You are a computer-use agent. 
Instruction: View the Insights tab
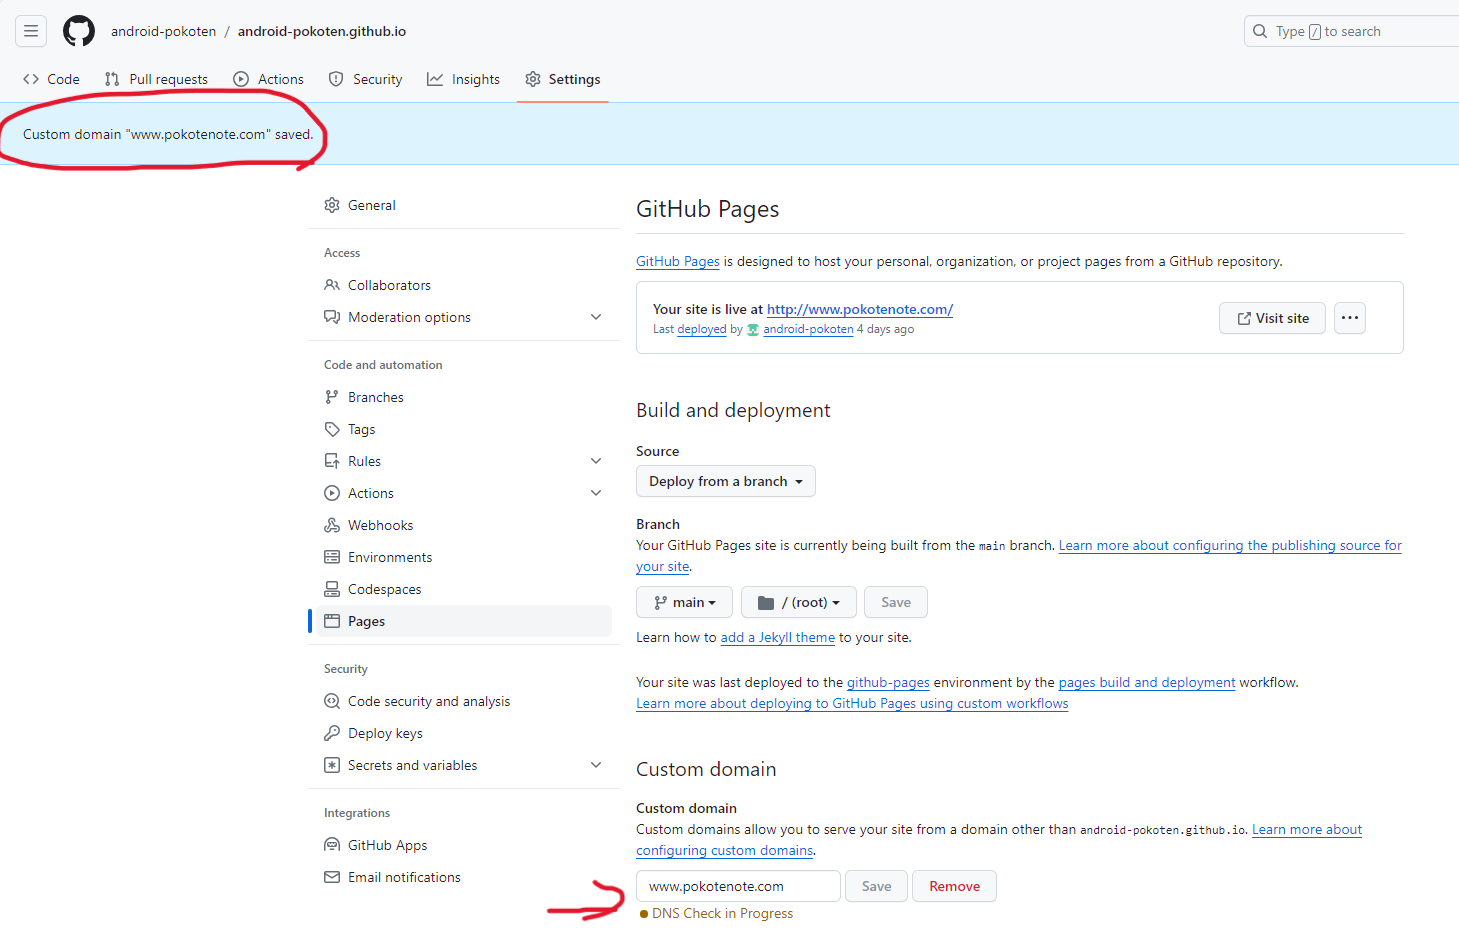click(463, 79)
